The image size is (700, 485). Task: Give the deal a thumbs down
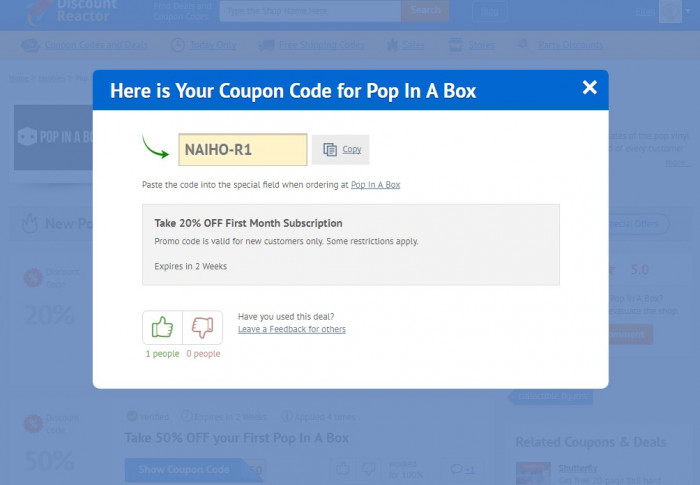(203, 327)
